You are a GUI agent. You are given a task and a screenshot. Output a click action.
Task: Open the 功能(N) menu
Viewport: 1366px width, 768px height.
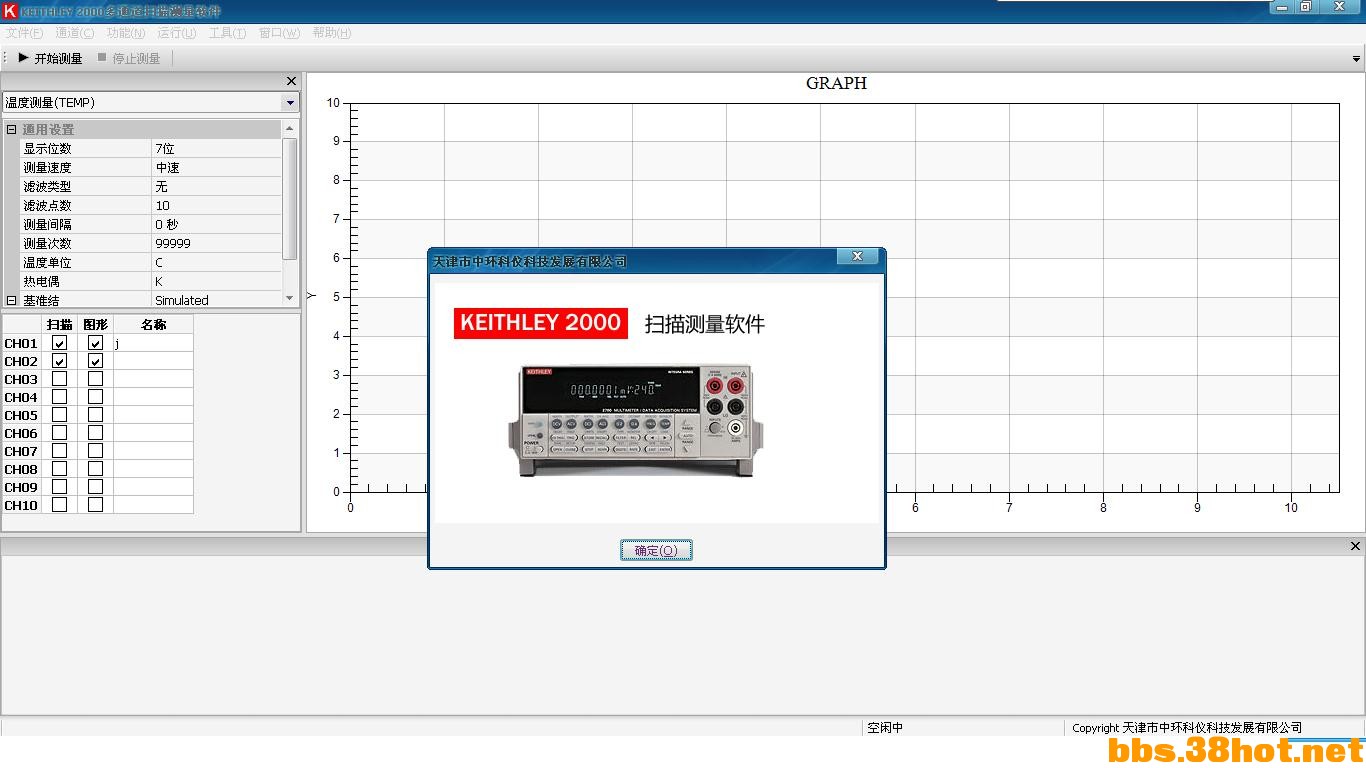pos(126,33)
